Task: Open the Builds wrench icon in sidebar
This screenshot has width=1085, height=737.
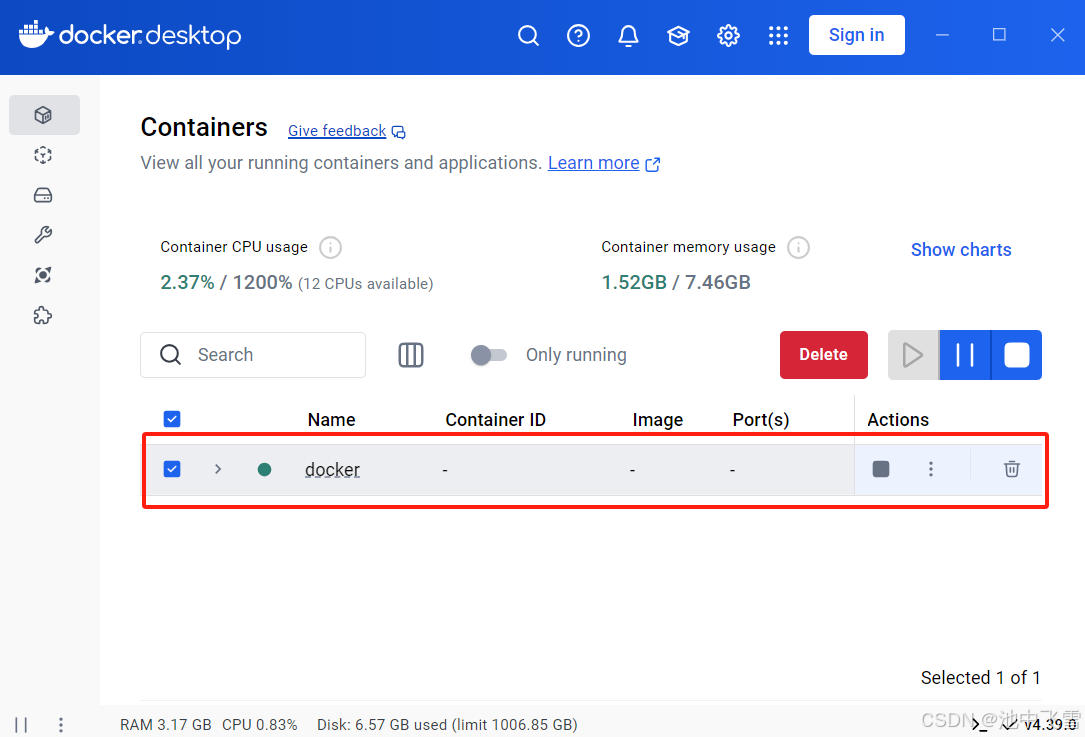Action: pyautogui.click(x=43, y=235)
